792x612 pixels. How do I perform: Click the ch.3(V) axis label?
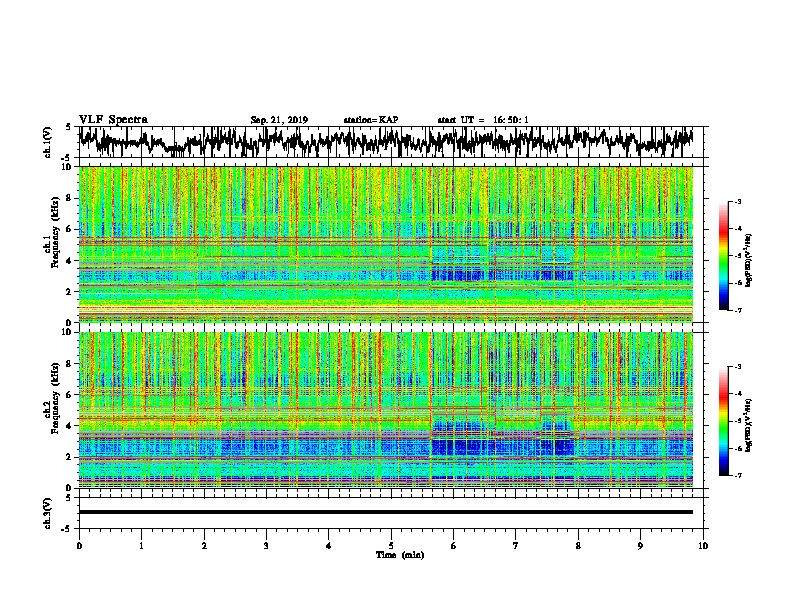tap(47, 513)
